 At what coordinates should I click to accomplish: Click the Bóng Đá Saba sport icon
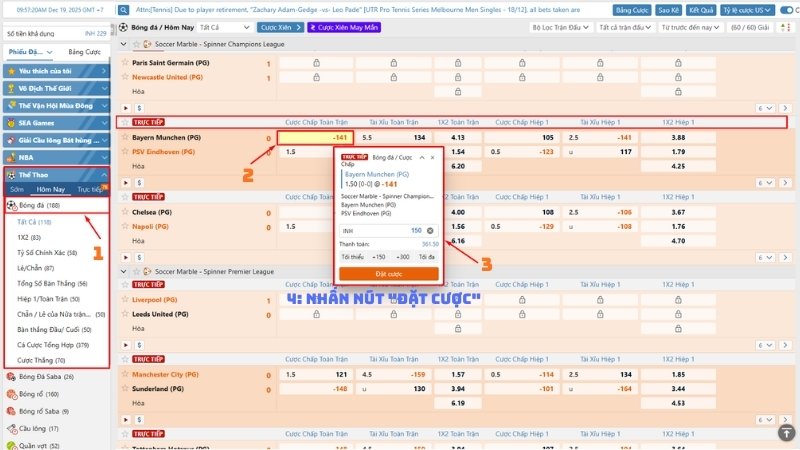pyautogui.click(x=10, y=377)
